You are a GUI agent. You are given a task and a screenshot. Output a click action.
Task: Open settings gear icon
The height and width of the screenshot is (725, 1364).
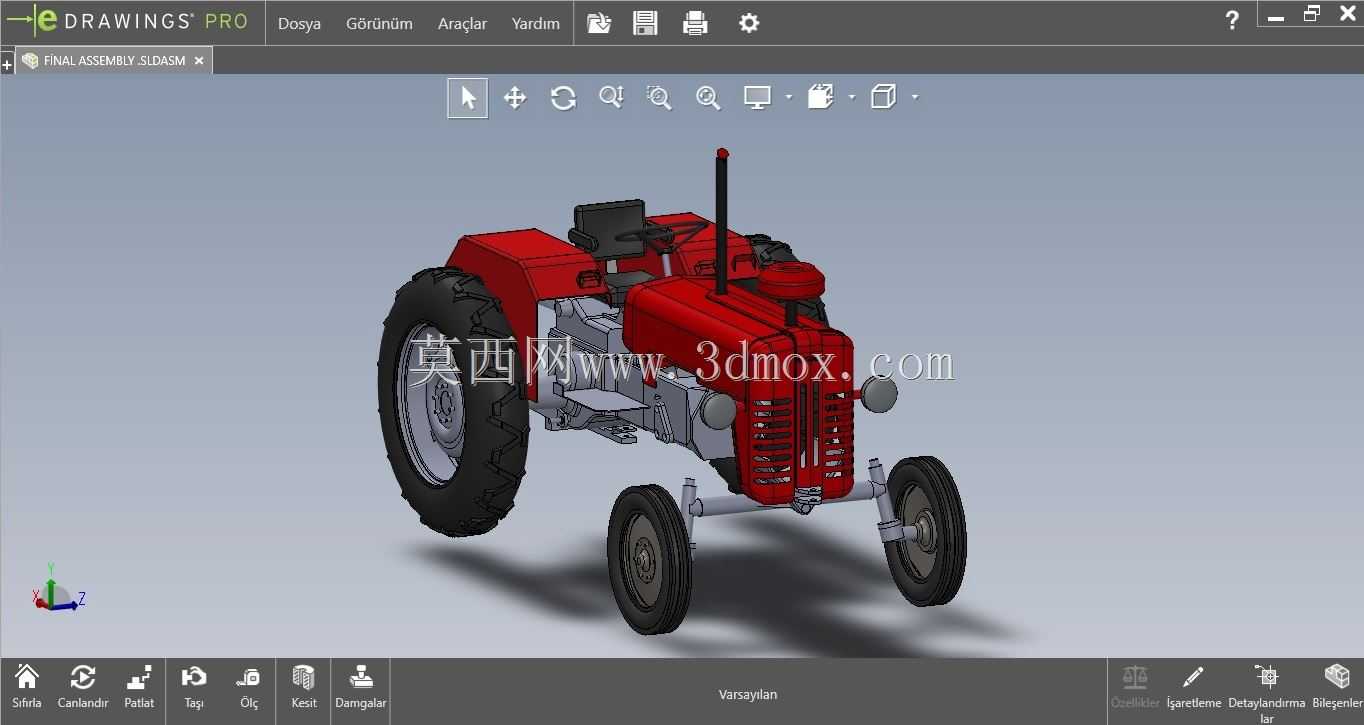click(x=749, y=23)
